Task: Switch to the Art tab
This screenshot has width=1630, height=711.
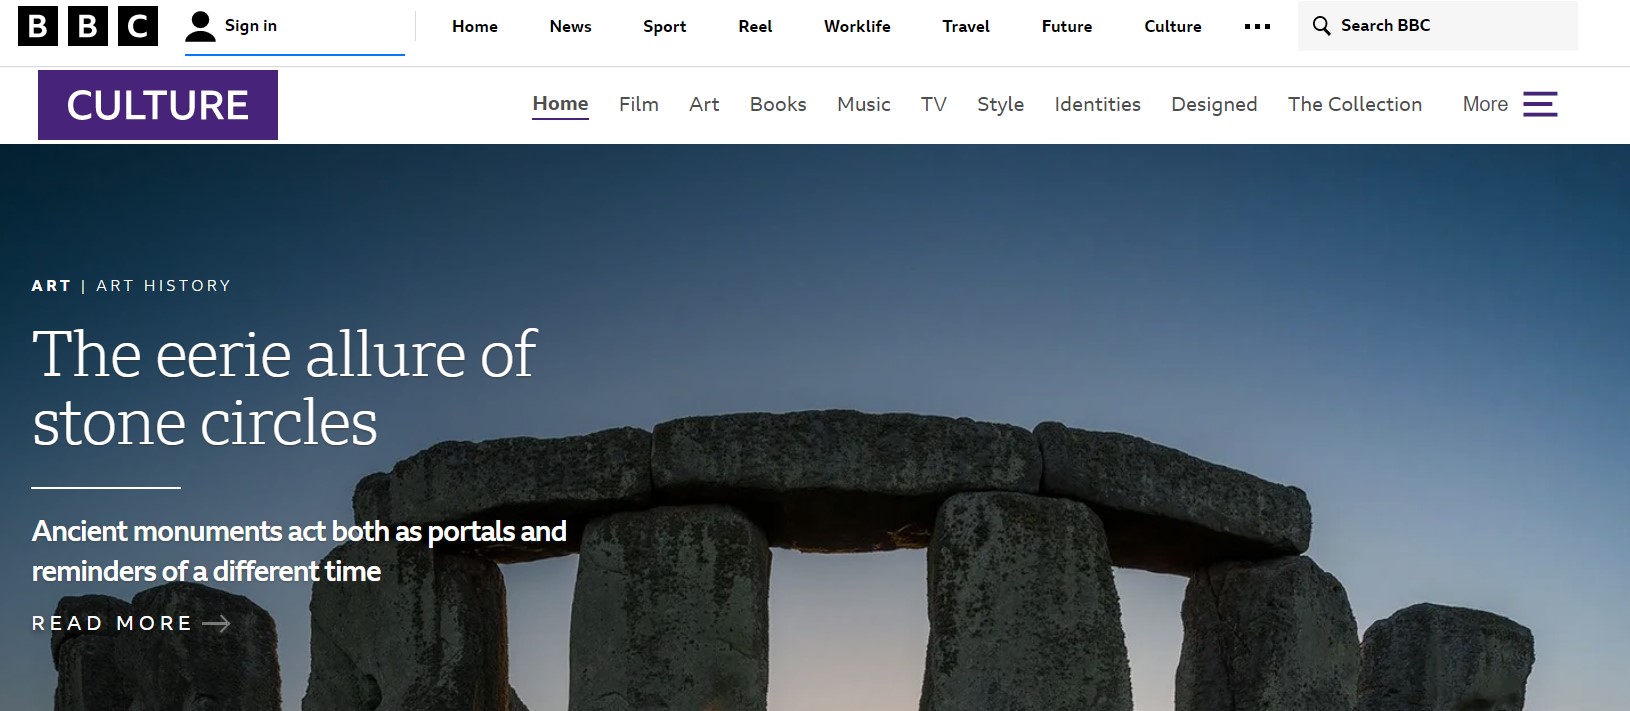Action: point(704,104)
